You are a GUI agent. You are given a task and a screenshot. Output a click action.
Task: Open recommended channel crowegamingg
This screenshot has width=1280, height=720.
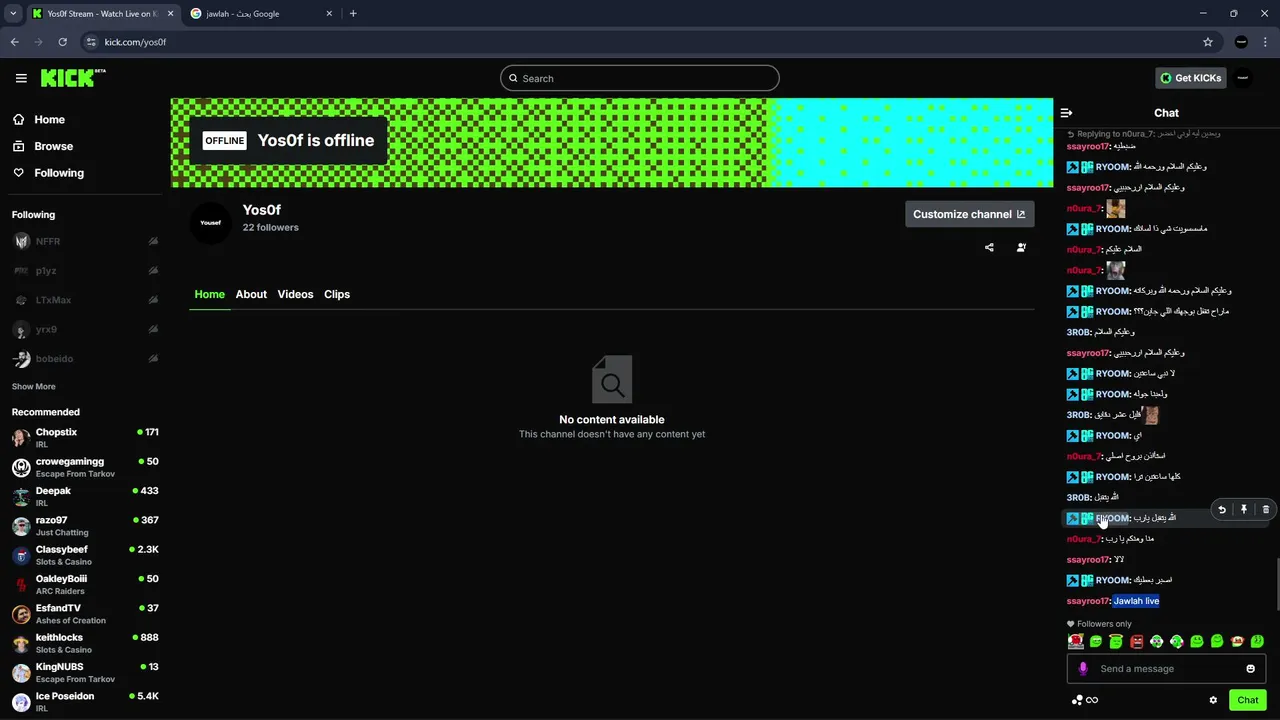pos(85,467)
